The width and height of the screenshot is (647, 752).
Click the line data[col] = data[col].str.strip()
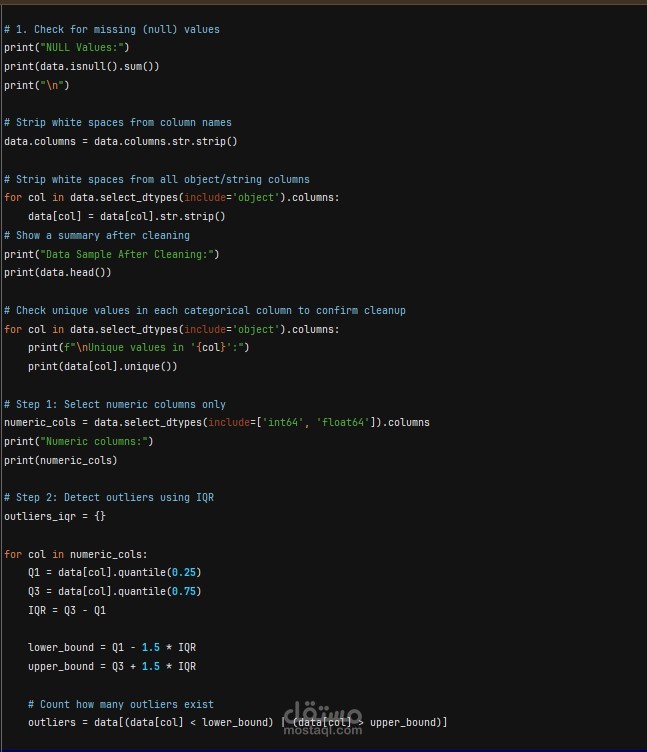pyautogui.click(x=127, y=216)
